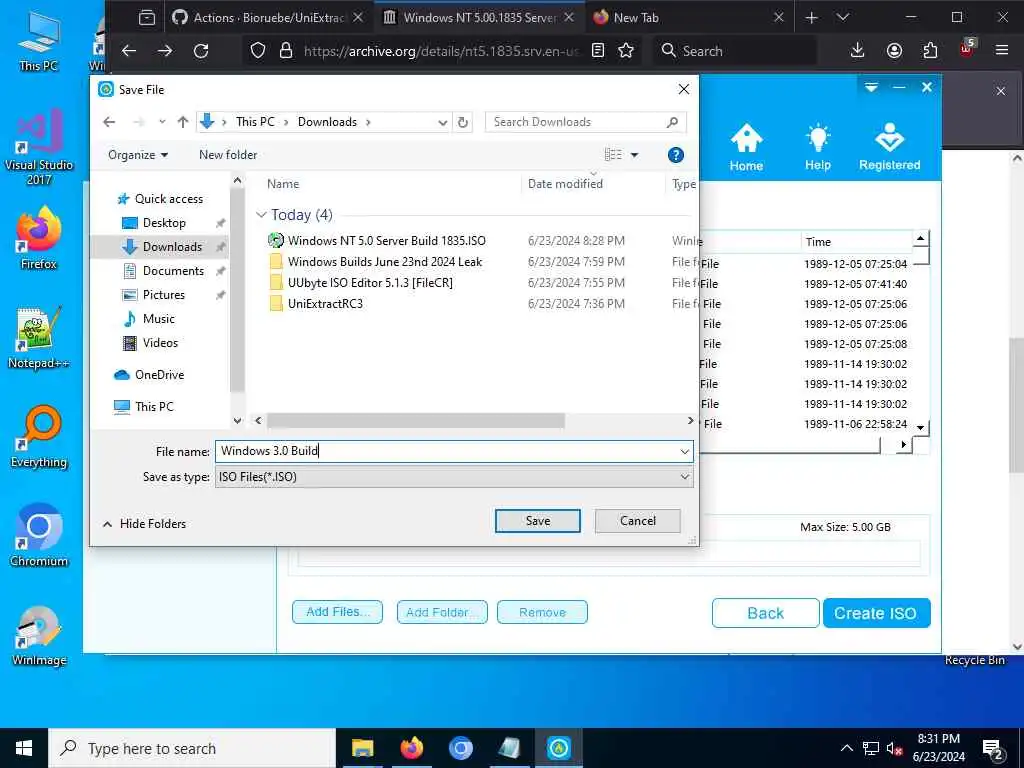1024x768 pixels.
Task: Open WinImage desktop shortcut
Action: pyautogui.click(x=39, y=635)
